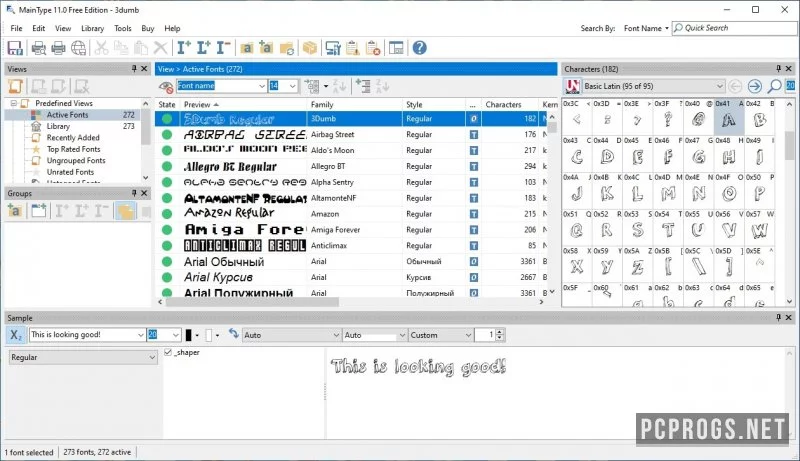Click the Unicode block icon in the Characters panel

[572, 86]
